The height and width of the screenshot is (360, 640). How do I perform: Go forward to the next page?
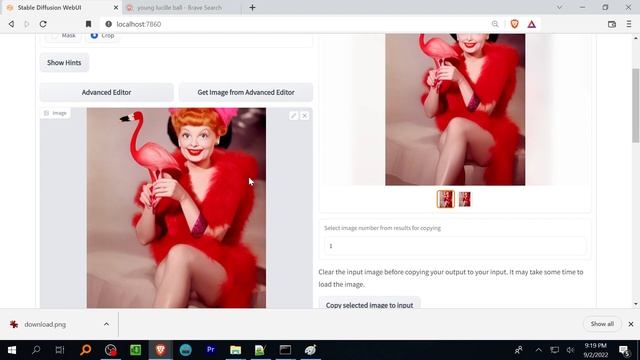pos(27,24)
